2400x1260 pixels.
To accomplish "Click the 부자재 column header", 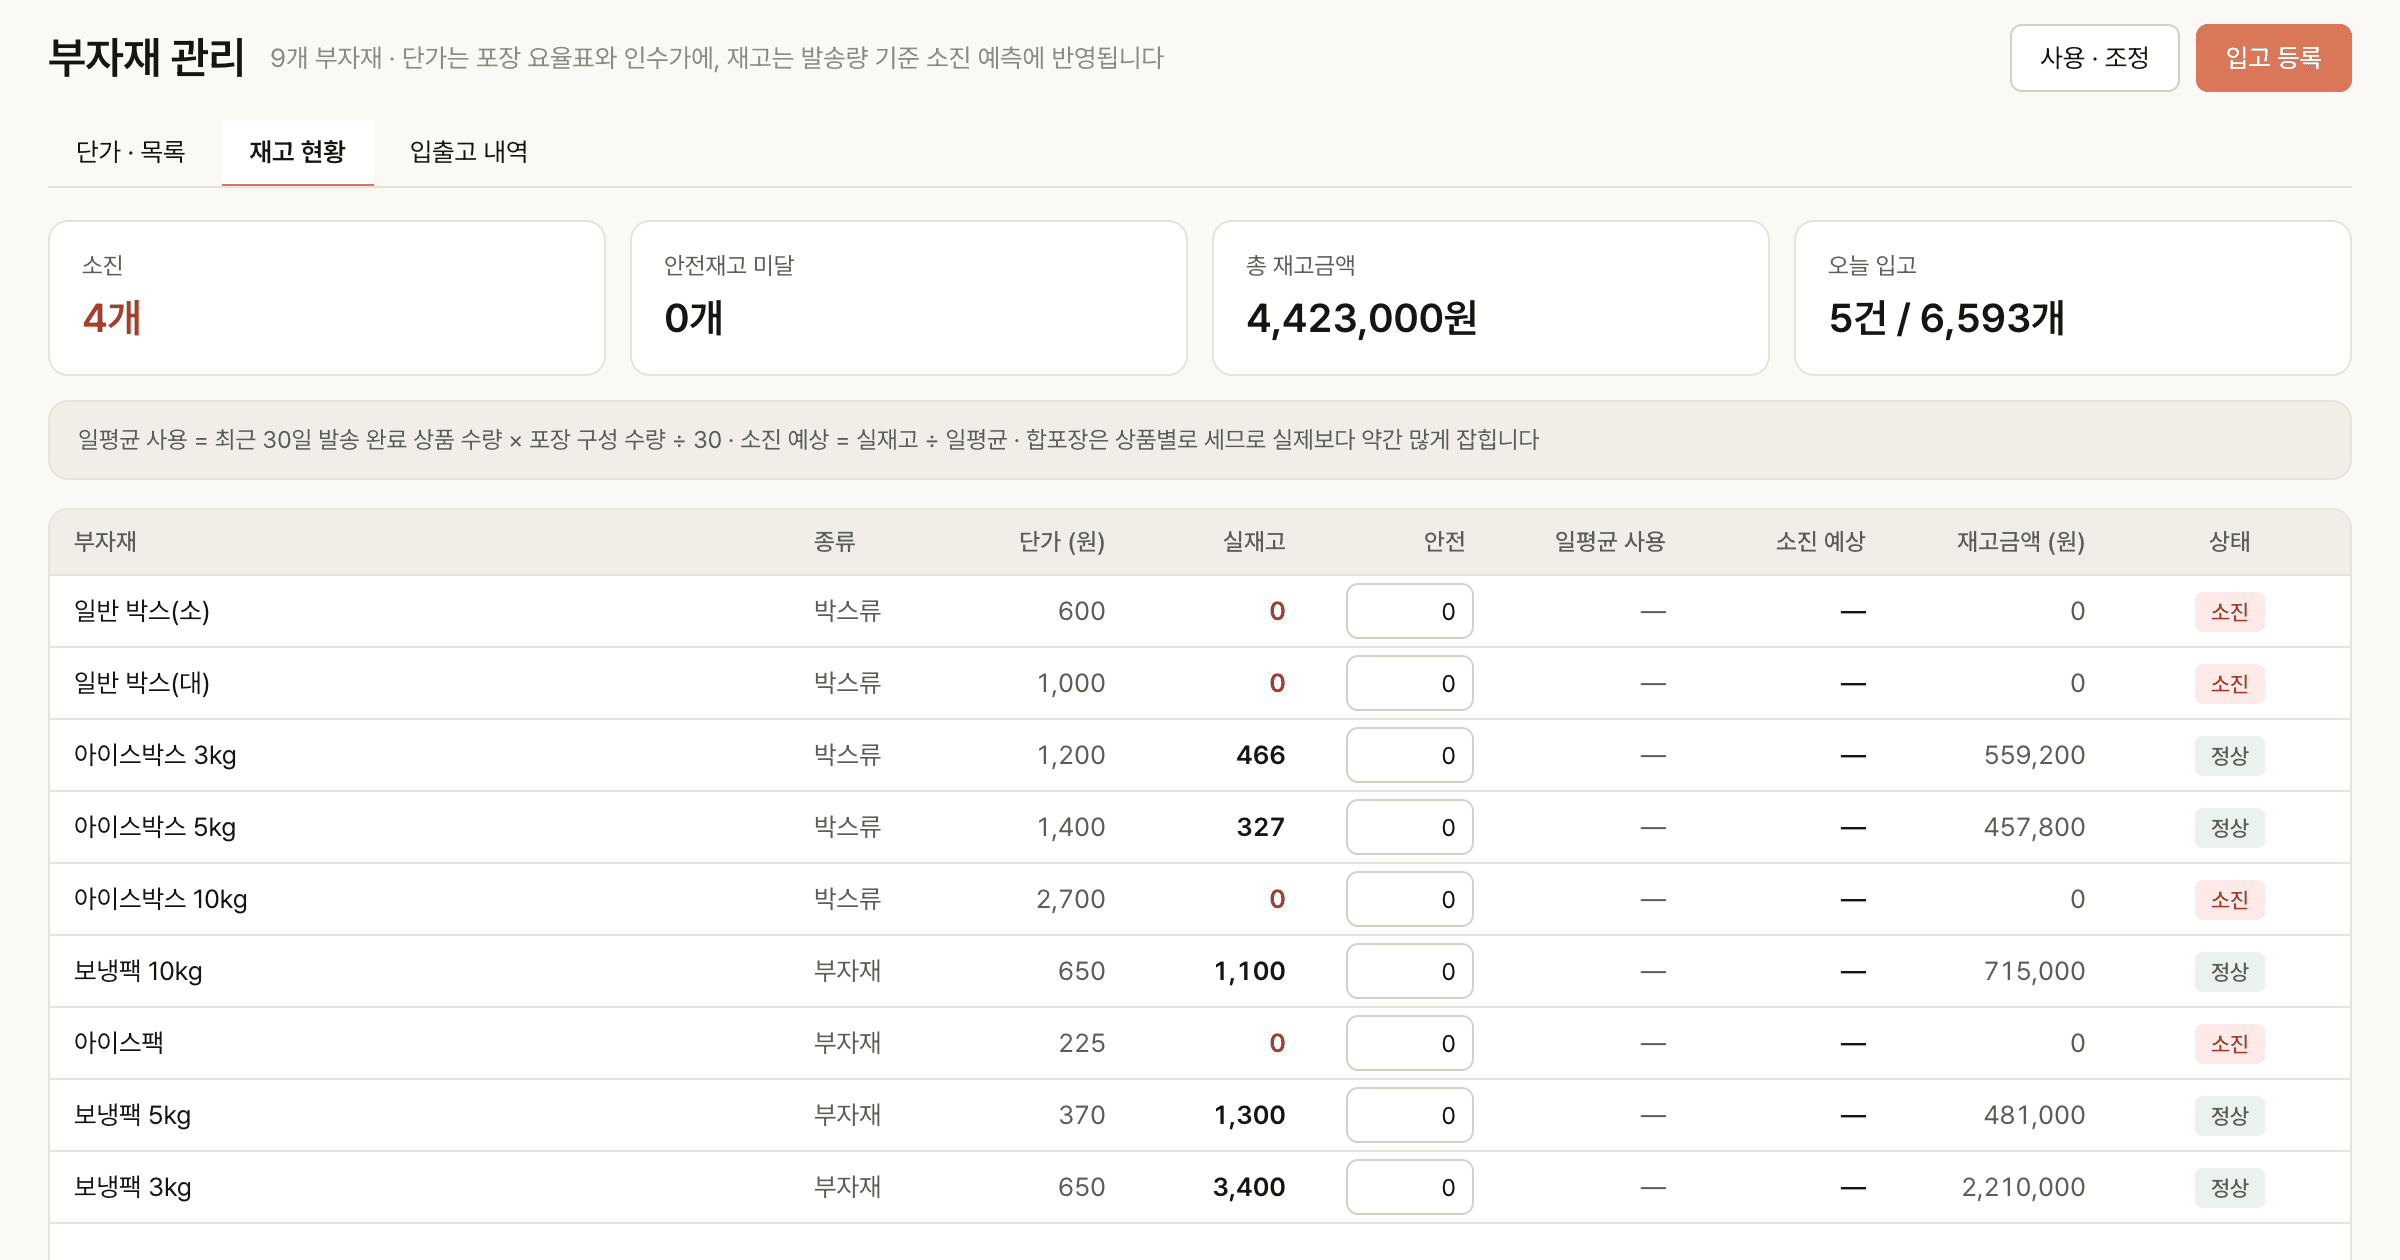I will (x=105, y=542).
